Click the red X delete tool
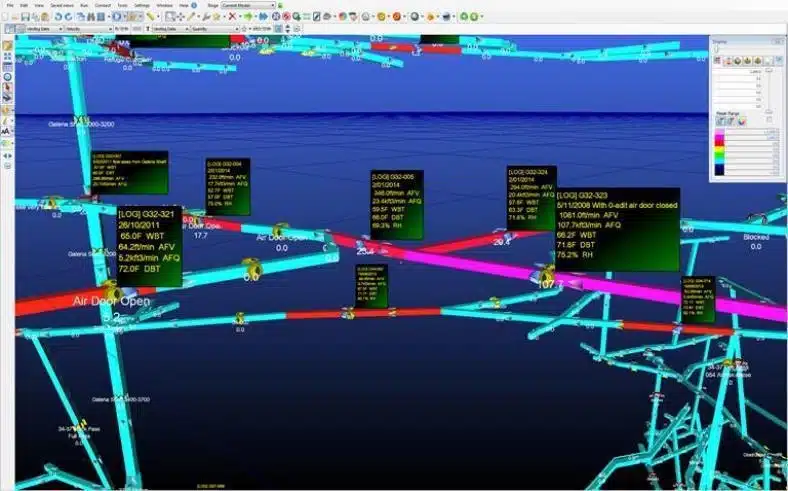This screenshot has height=491, width=788. (232, 17)
